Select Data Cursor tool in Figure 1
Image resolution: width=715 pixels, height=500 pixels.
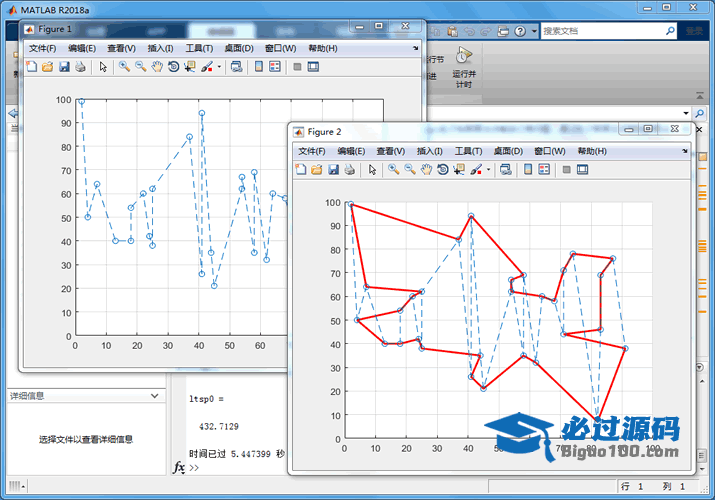(x=190, y=67)
